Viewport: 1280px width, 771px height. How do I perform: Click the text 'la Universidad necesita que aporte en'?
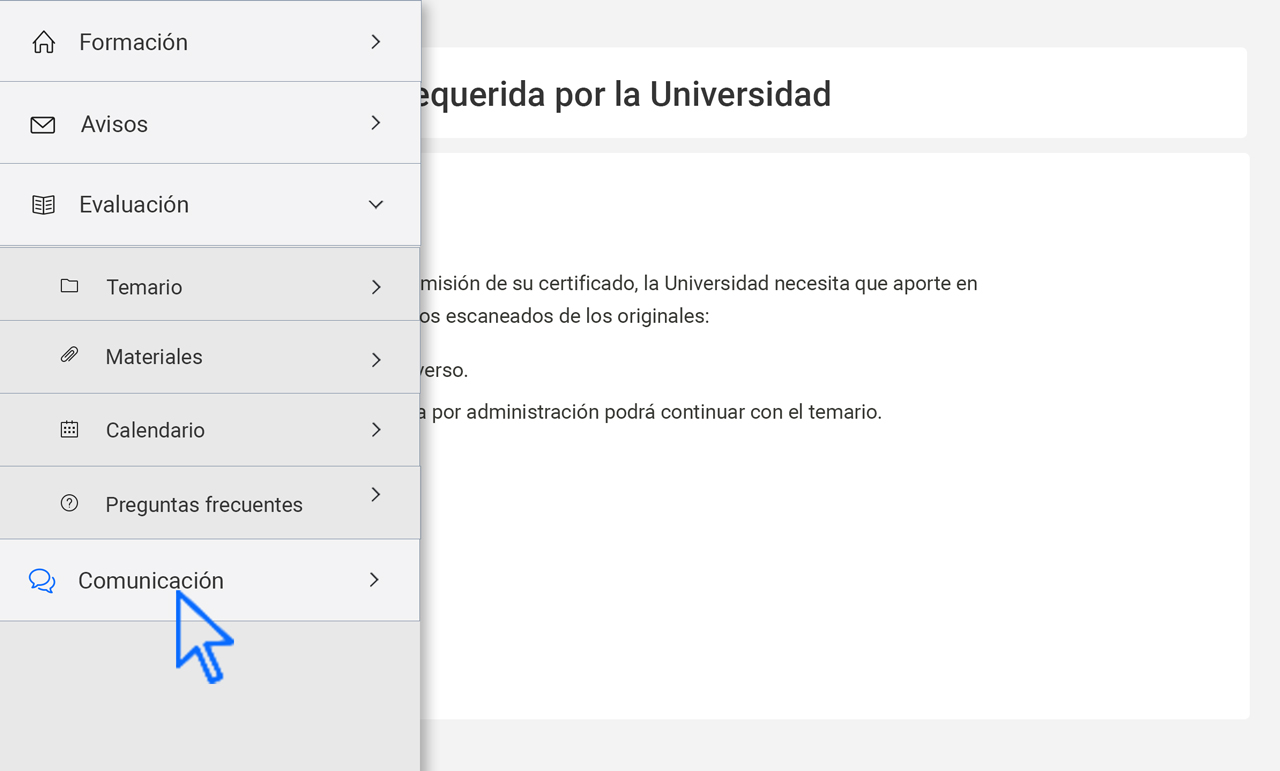click(x=810, y=283)
